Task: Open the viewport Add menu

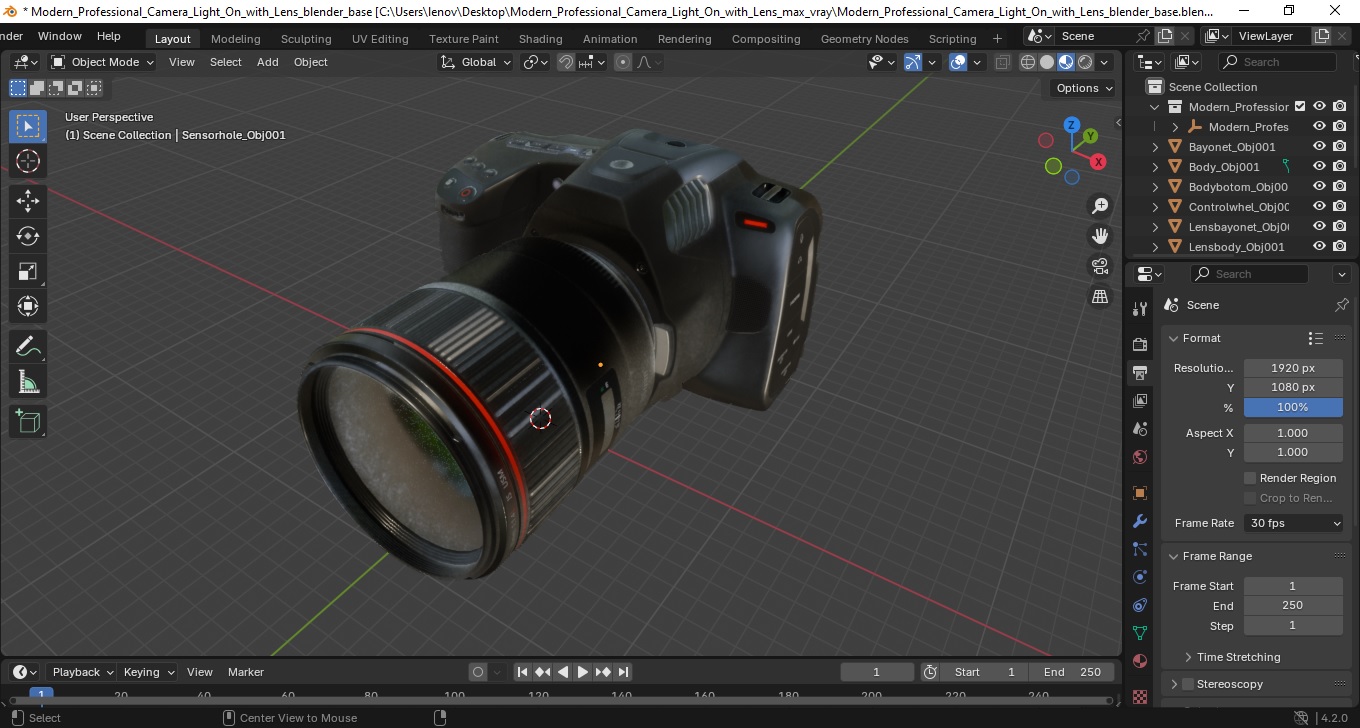Action: click(x=267, y=62)
